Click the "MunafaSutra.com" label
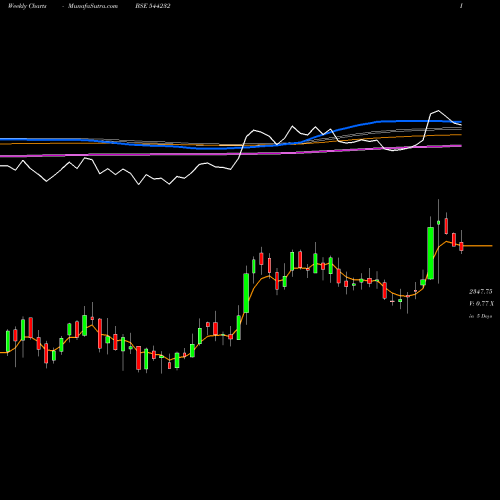Image resolution: width=500 pixels, height=500 pixels. click(93, 6)
